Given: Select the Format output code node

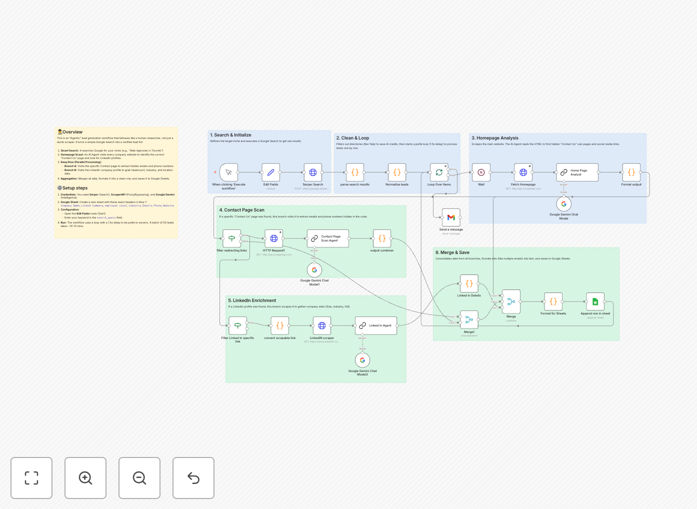Looking at the screenshot, I should pyautogui.click(x=631, y=172).
